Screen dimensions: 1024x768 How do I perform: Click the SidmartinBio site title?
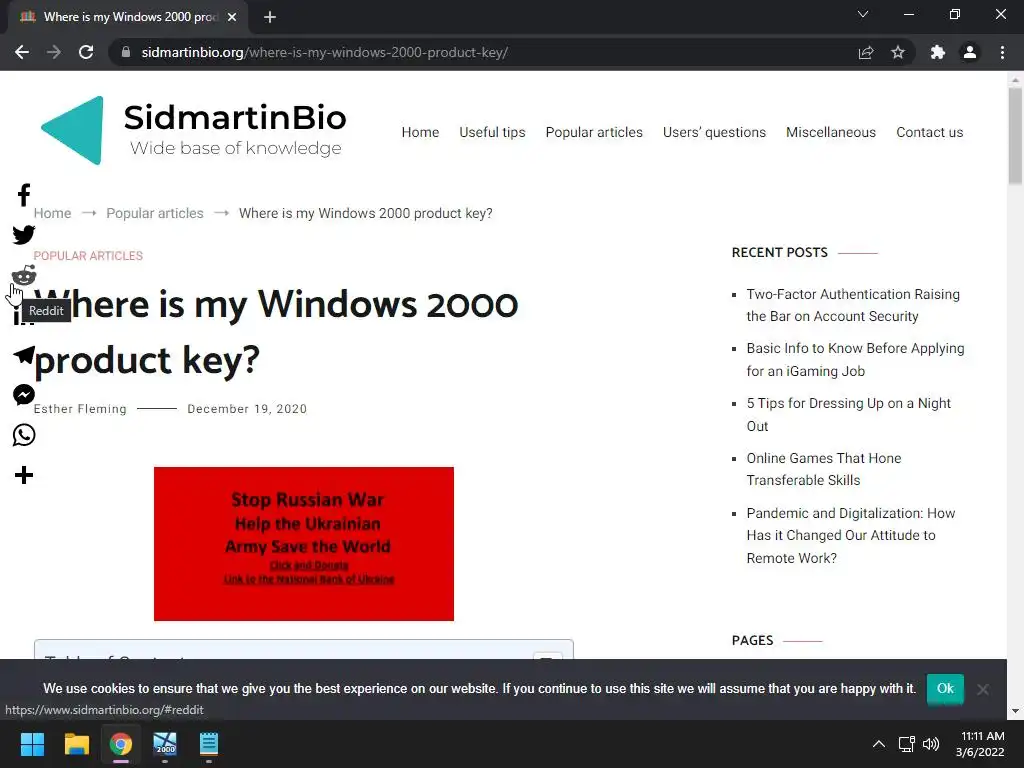point(235,118)
